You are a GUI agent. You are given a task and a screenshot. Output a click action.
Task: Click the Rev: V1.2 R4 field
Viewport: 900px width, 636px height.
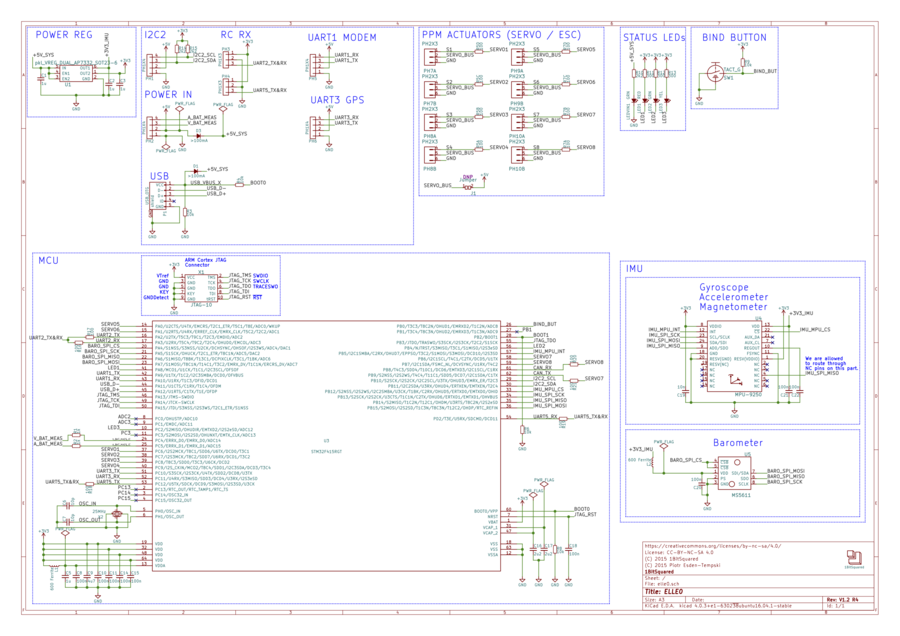pos(842,600)
